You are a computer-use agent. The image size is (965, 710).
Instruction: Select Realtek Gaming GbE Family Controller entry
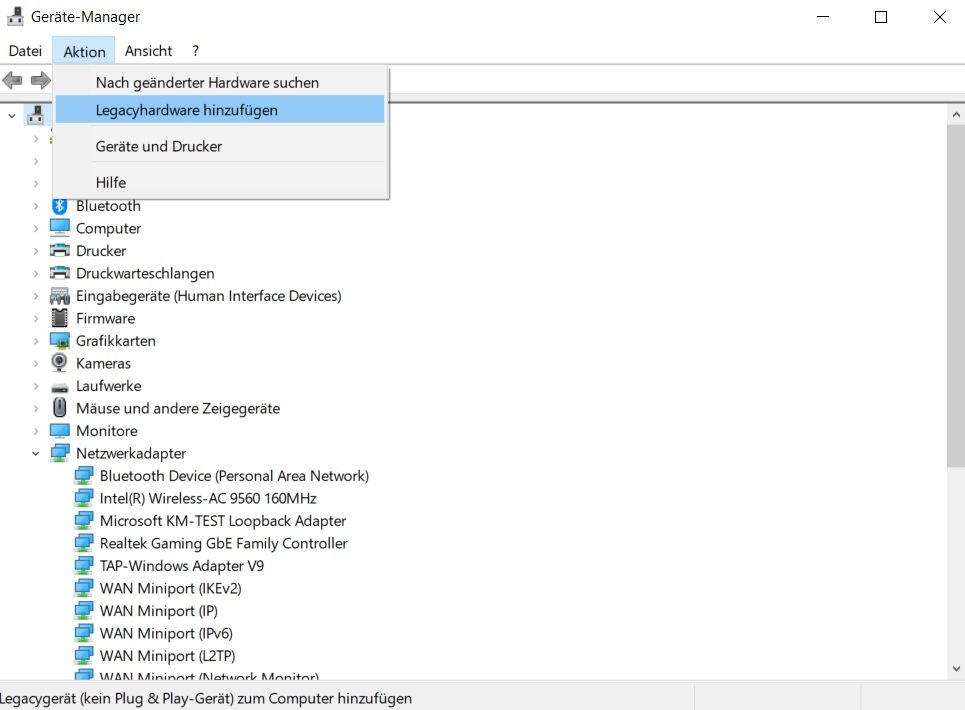223,543
